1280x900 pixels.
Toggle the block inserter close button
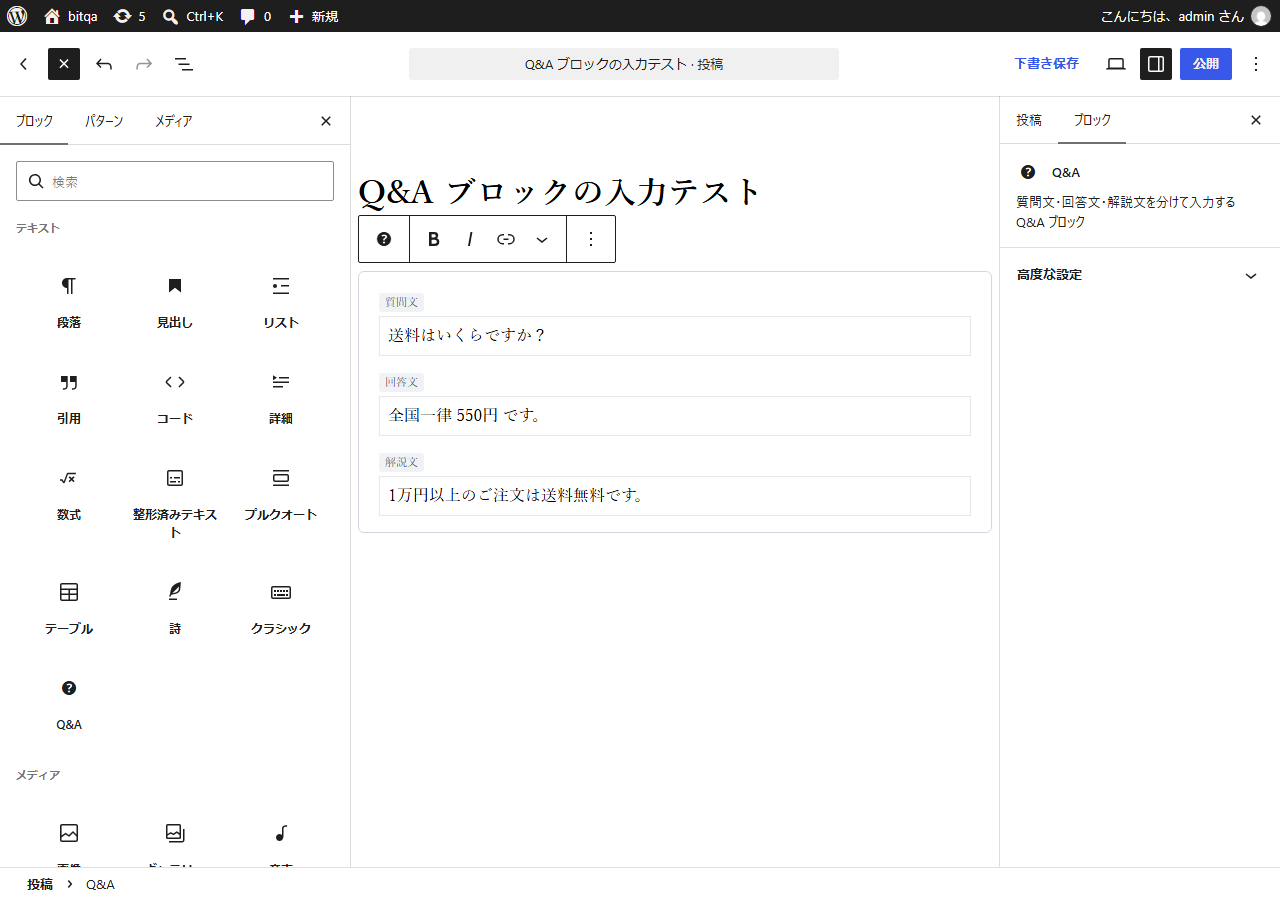coord(64,64)
